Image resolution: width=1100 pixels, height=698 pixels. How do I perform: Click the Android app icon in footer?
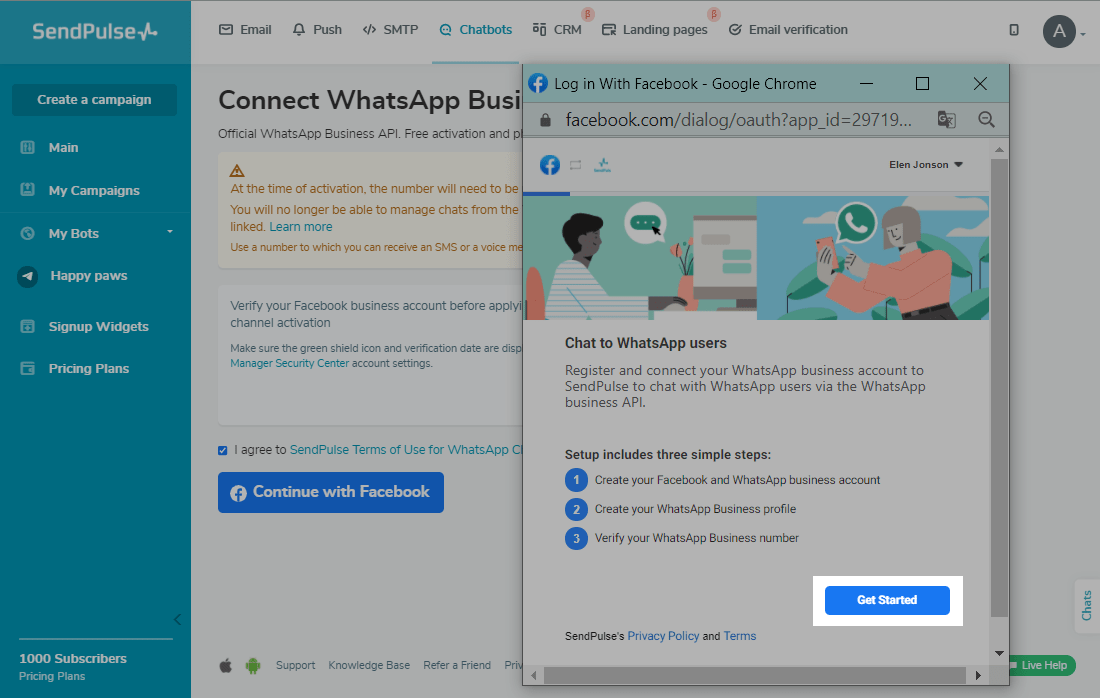pyautogui.click(x=253, y=665)
